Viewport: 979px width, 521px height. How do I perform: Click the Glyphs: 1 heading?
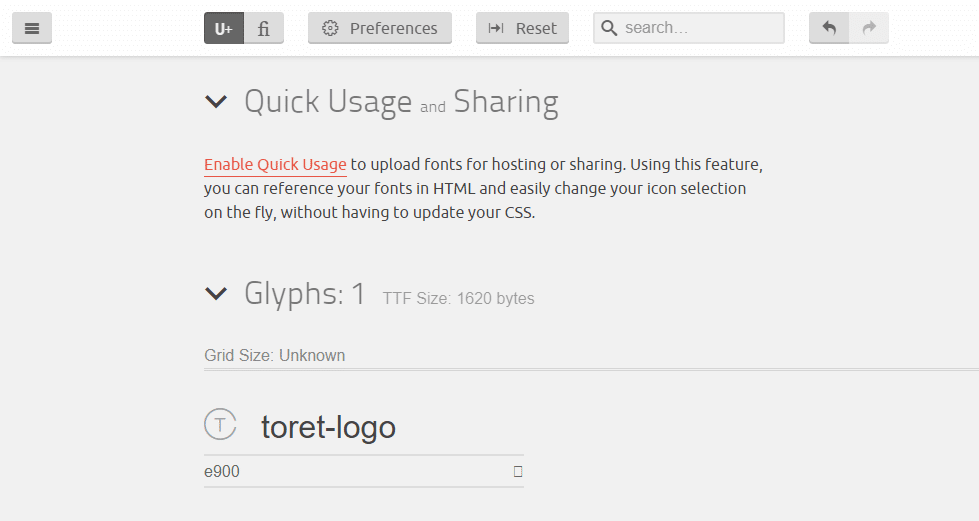(305, 293)
